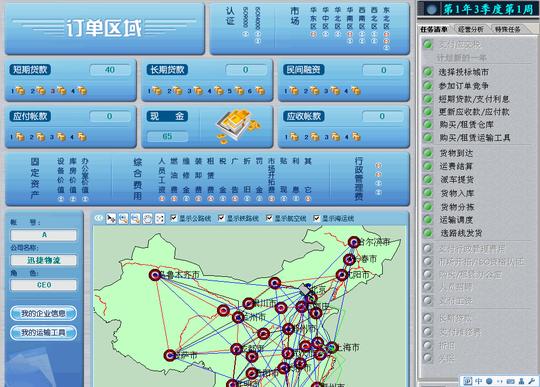Image resolution: width=540 pixels, height=387 pixels.
Task: Select task 参加订单竞争
Action: [464, 86]
